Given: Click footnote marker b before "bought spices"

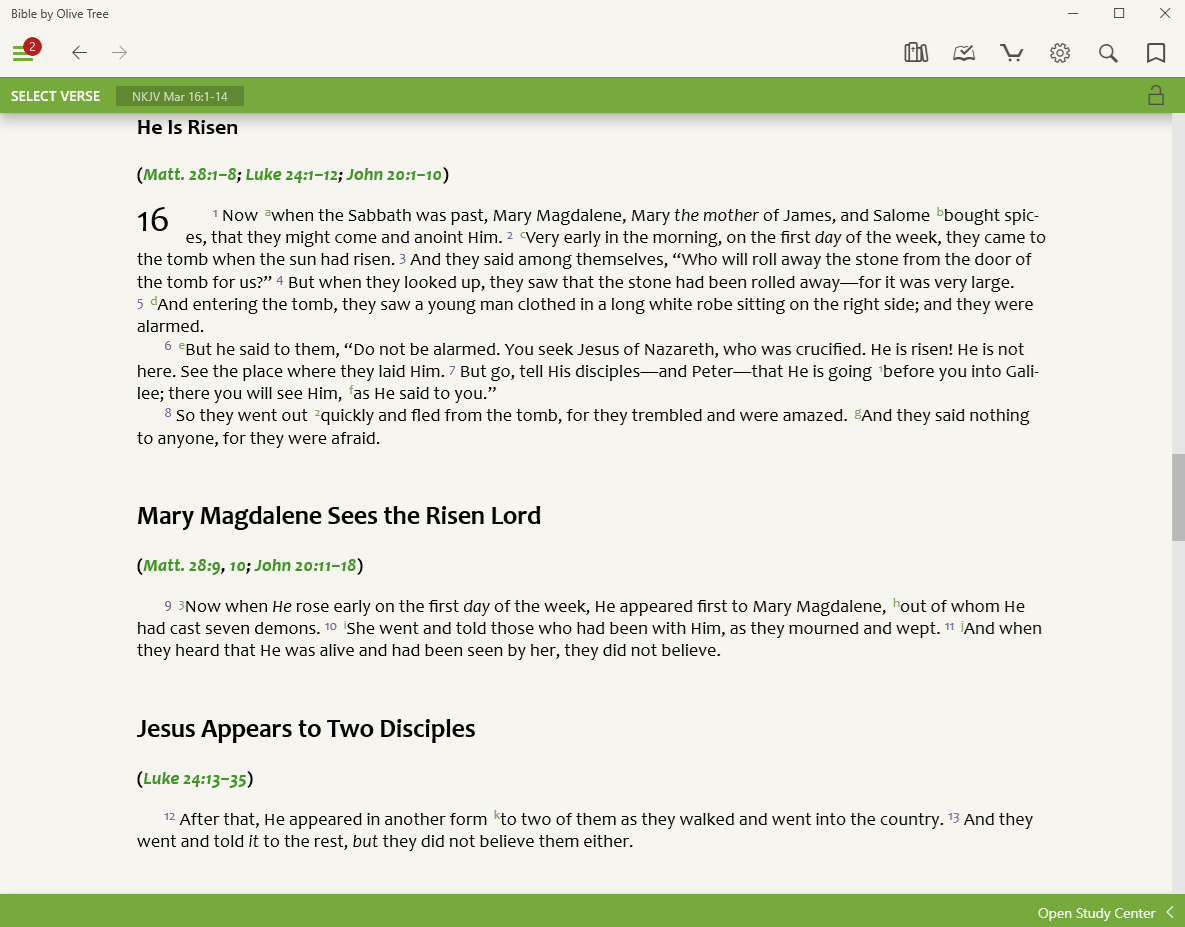Looking at the screenshot, I should (940, 212).
